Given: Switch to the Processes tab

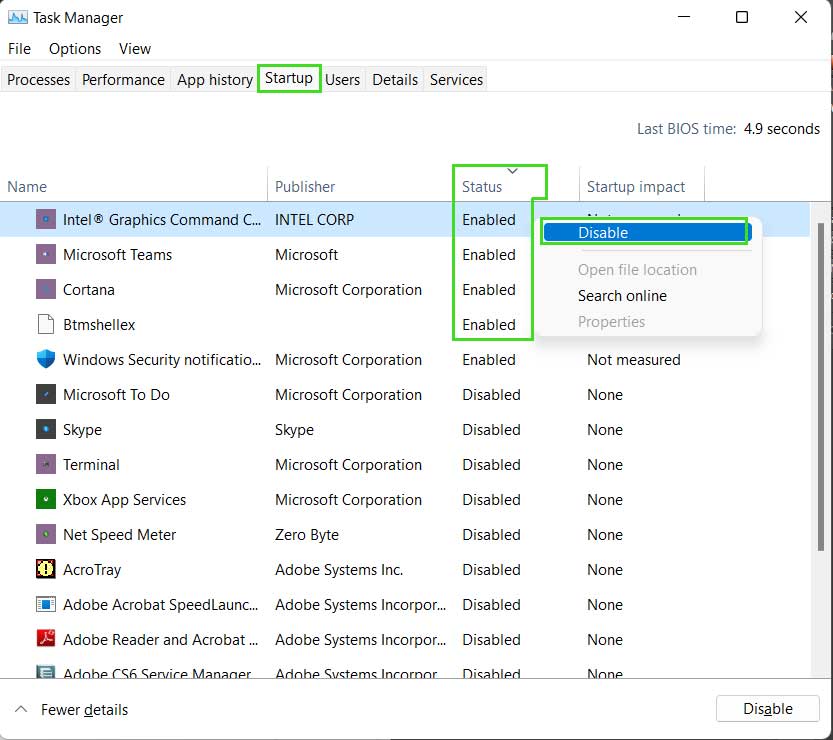Looking at the screenshot, I should point(38,80).
